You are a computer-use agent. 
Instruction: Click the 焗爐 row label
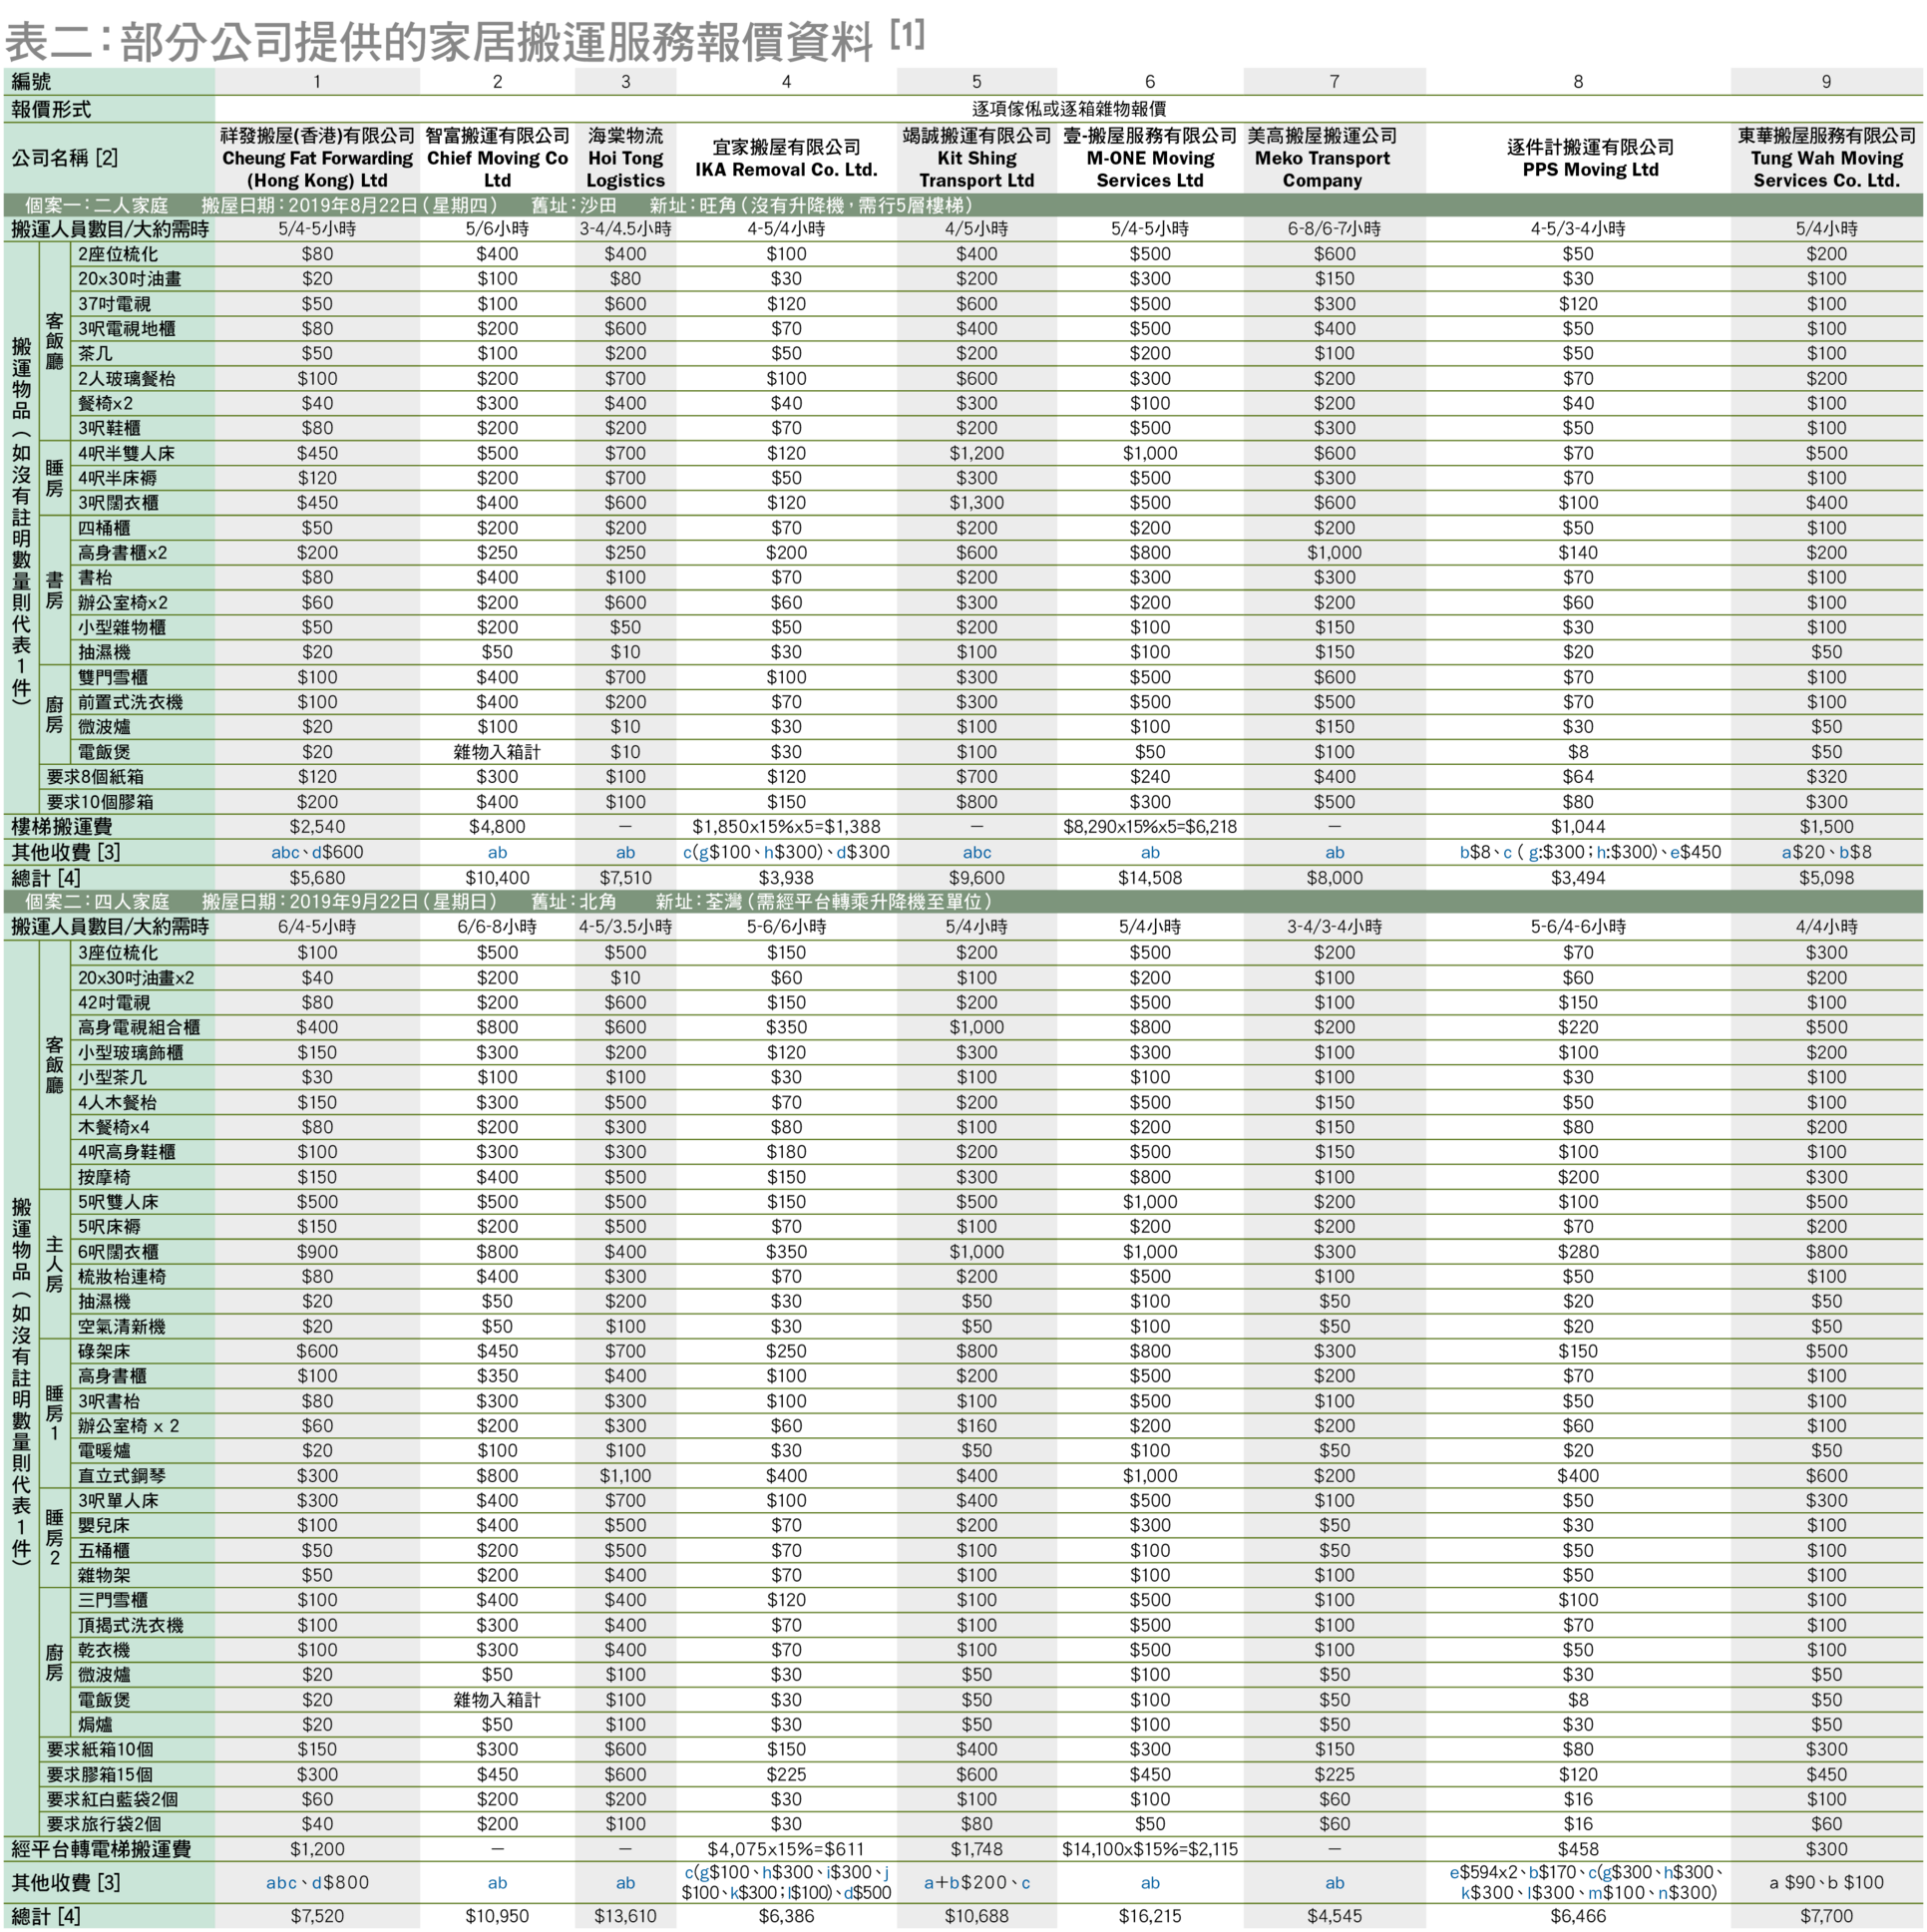[95, 1724]
